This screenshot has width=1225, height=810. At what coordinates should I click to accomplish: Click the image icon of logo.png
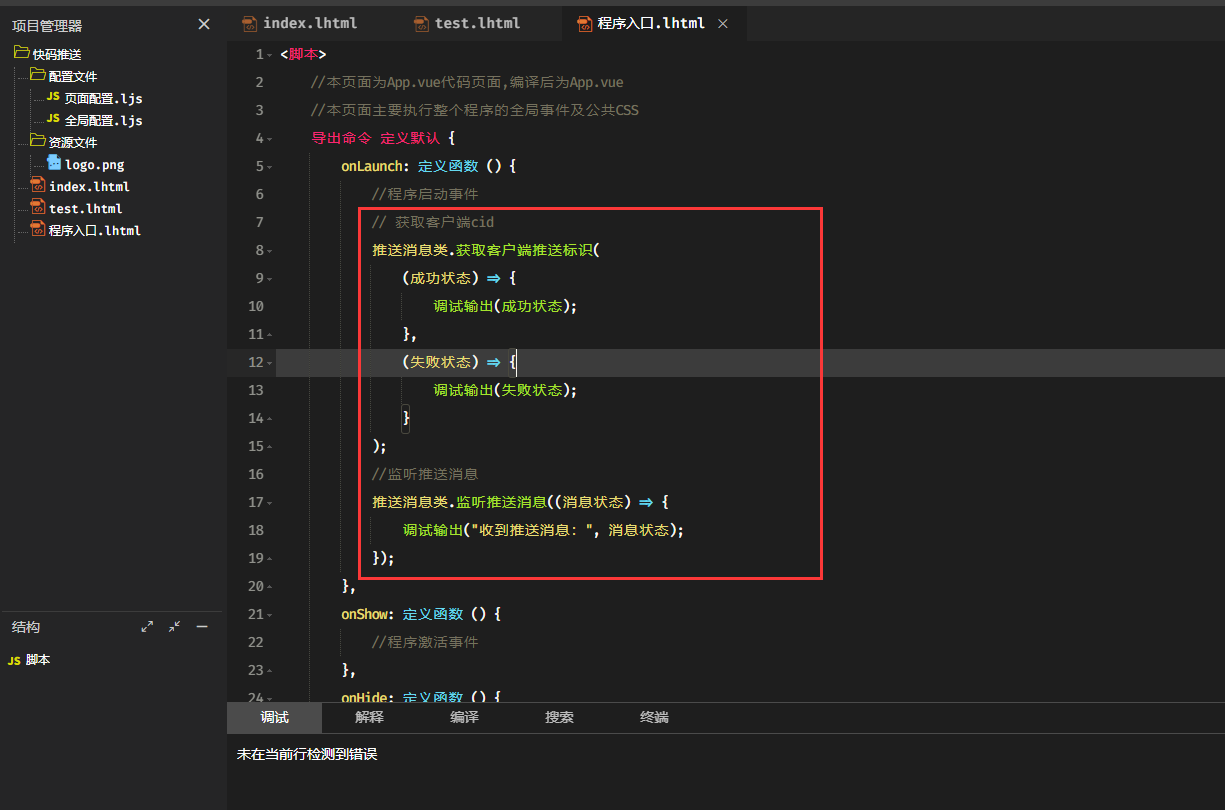(x=54, y=162)
